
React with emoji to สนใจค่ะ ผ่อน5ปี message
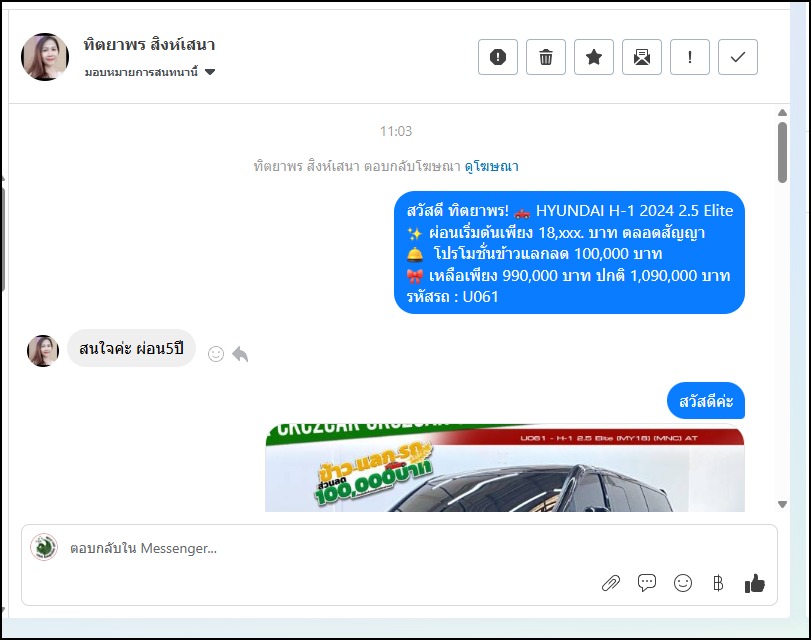tap(216, 354)
